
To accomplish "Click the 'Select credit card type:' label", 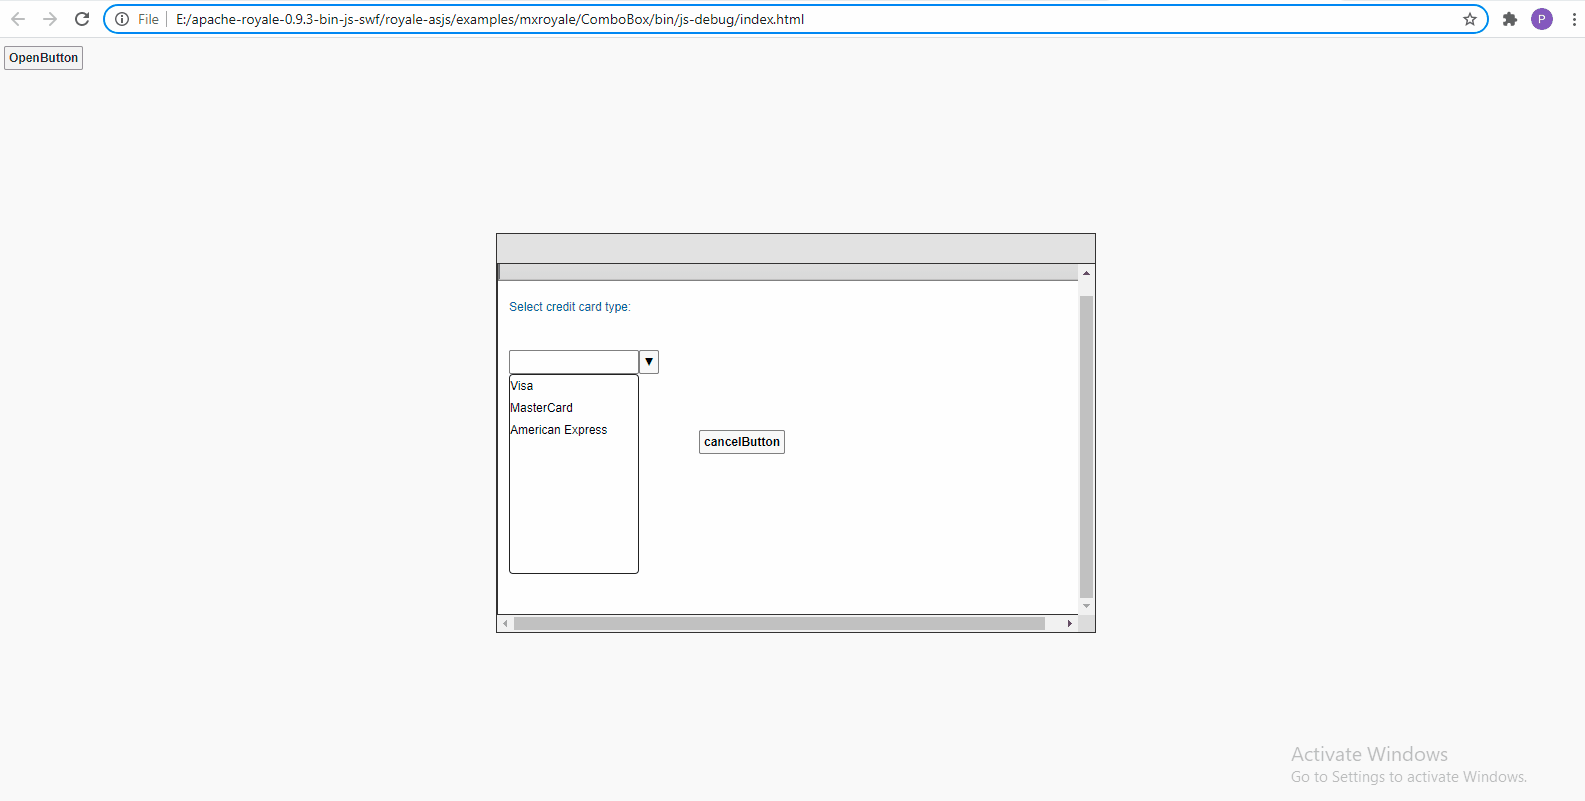I will point(570,307).
